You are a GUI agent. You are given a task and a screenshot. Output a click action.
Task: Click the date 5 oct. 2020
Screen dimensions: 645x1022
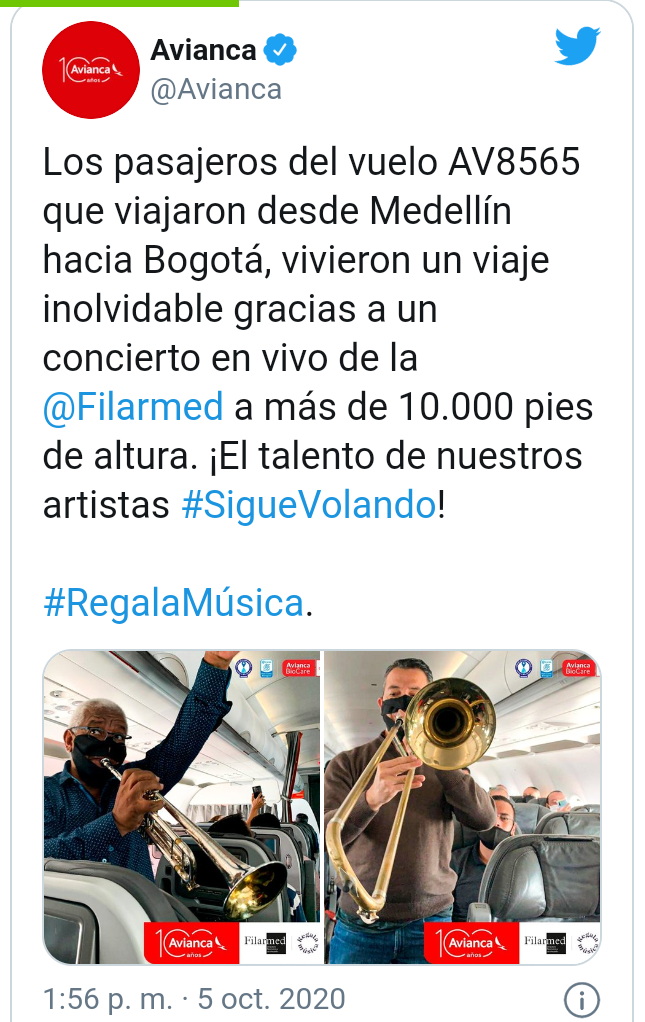[x=271, y=999]
